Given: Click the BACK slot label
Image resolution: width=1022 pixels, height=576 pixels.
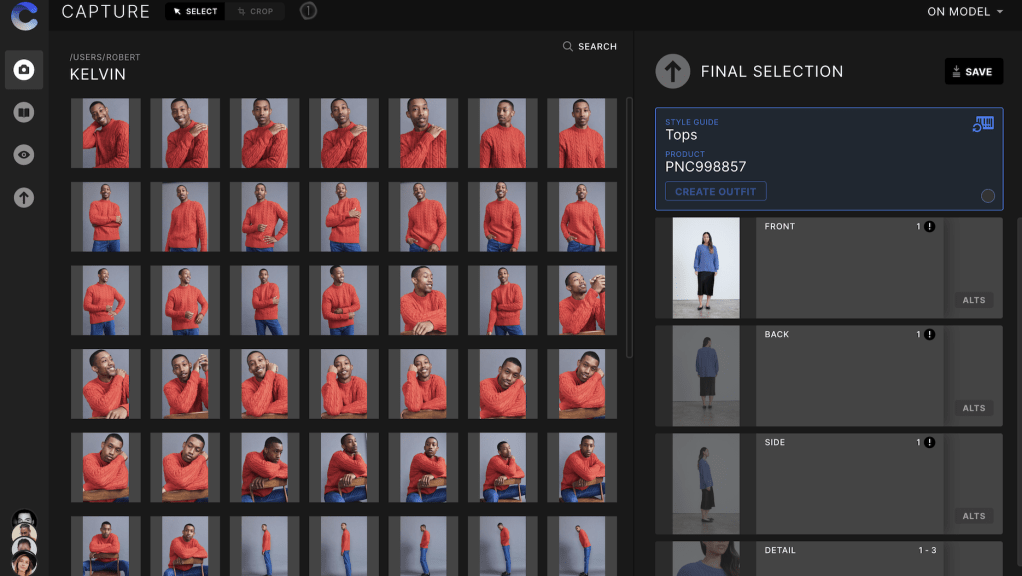Looking at the screenshot, I should [x=776, y=334].
